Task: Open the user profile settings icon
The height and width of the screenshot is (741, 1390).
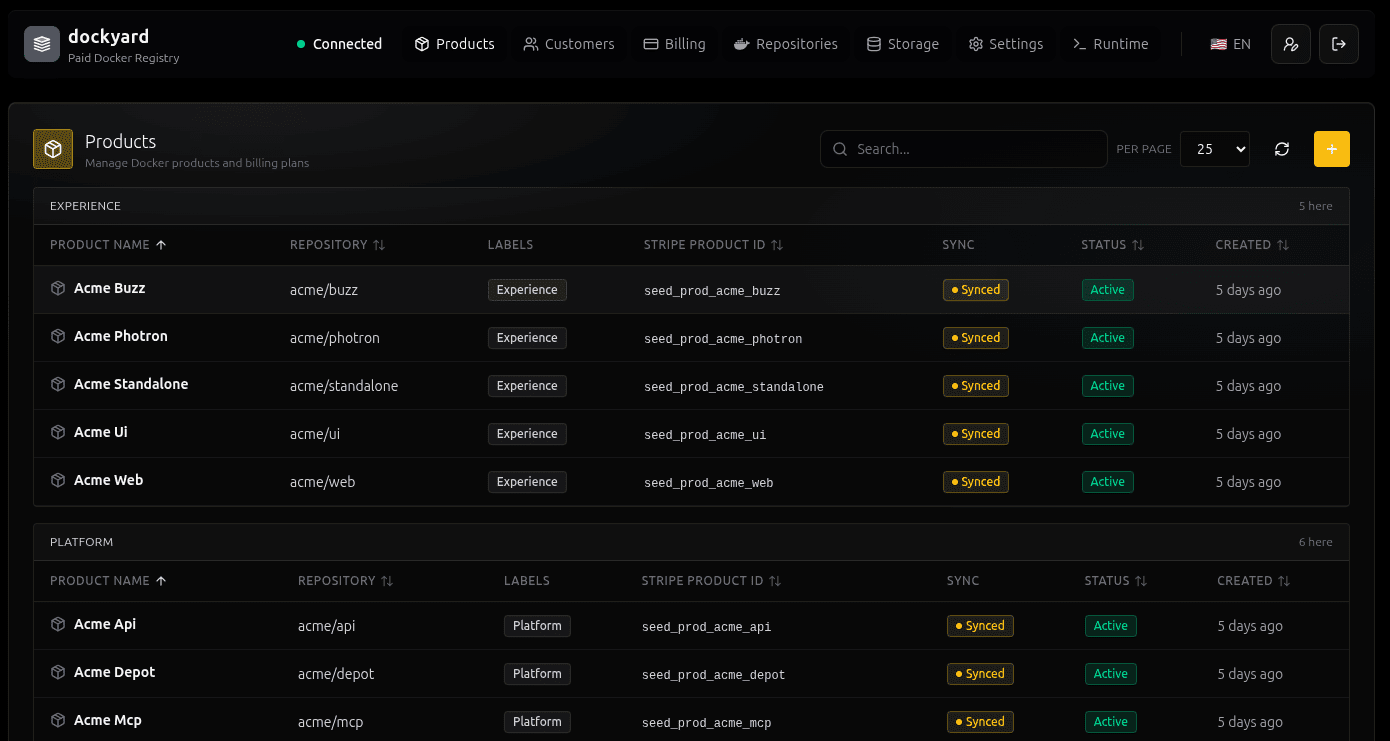Action: [x=1291, y=44]
